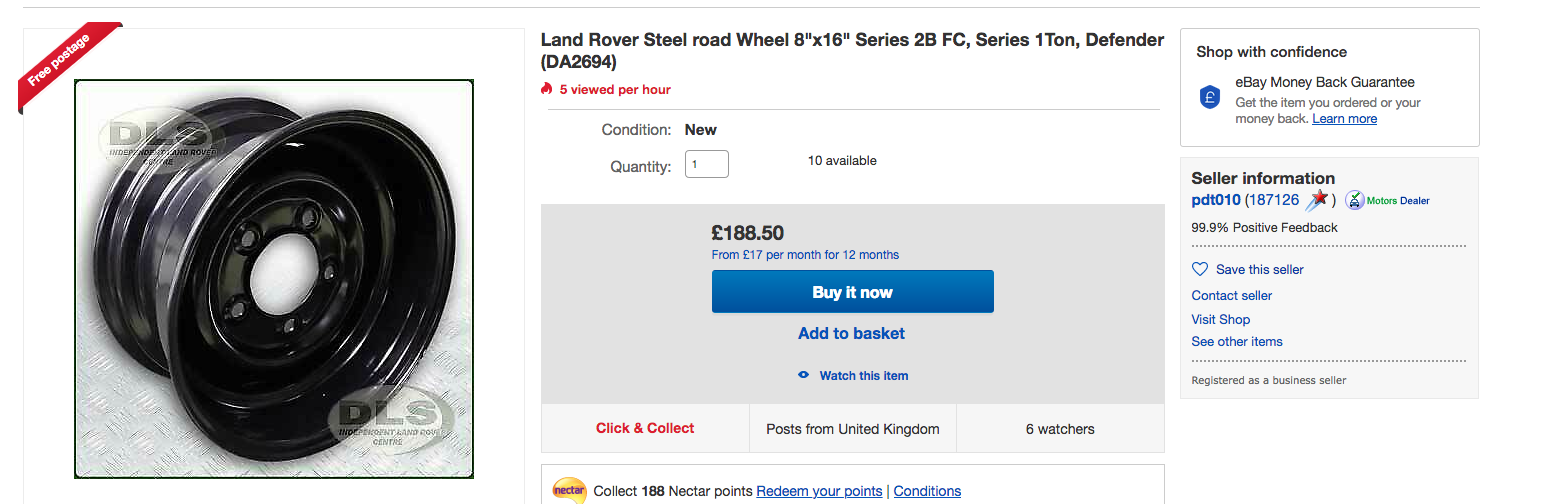
Task: Open the Nectar Conditions link
Action: tap(927, 491)
